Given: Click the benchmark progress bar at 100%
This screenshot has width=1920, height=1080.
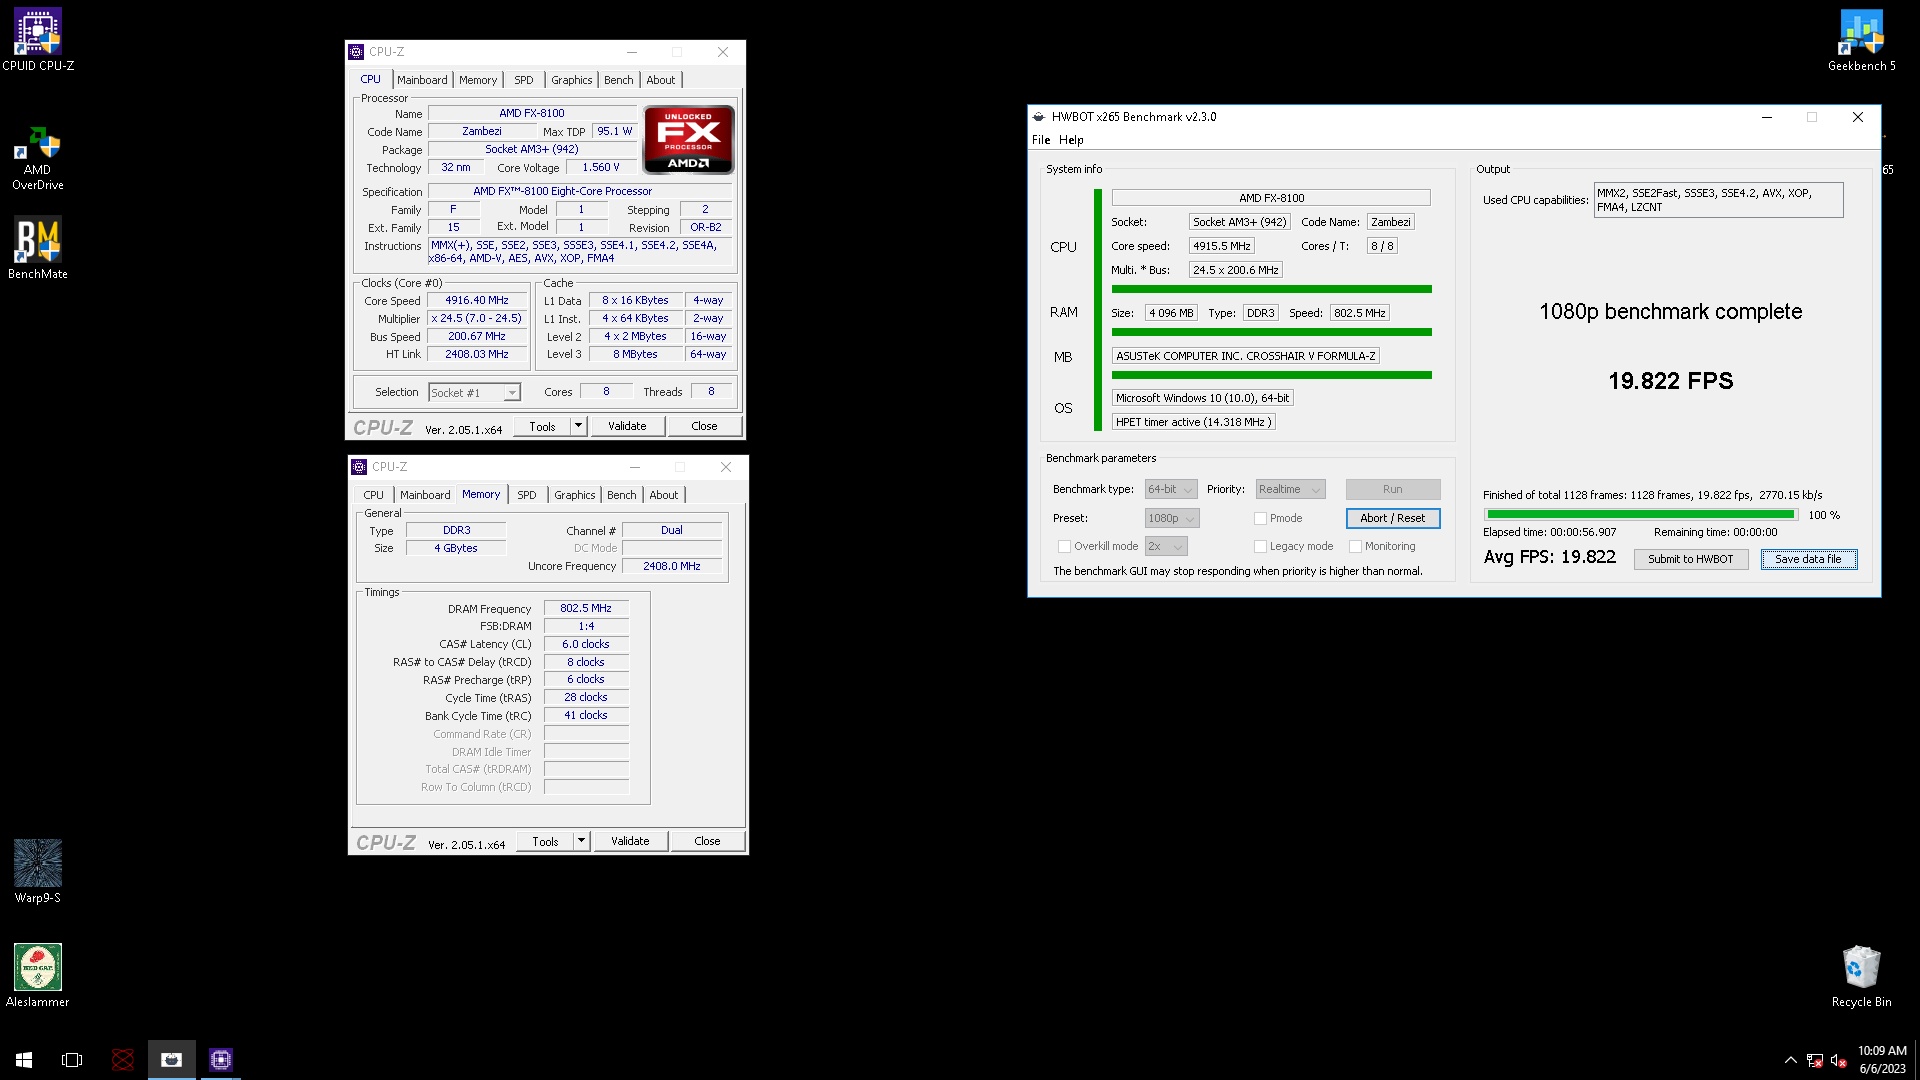Looking at the screenshot, I should pyautogui.click(x=1640, y=515).
